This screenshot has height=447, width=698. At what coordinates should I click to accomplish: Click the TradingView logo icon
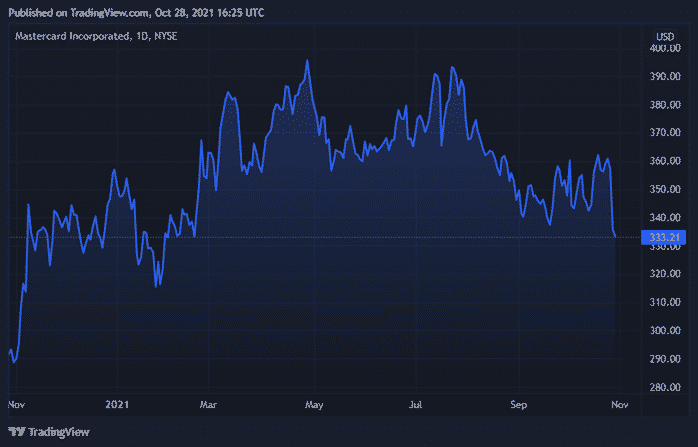(16, 432)
